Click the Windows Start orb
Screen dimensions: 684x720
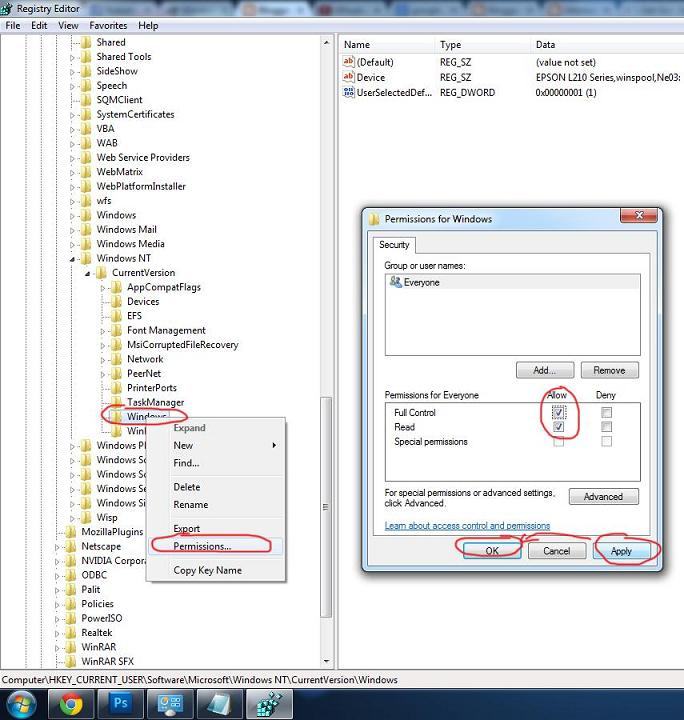(x=21, y=703)
